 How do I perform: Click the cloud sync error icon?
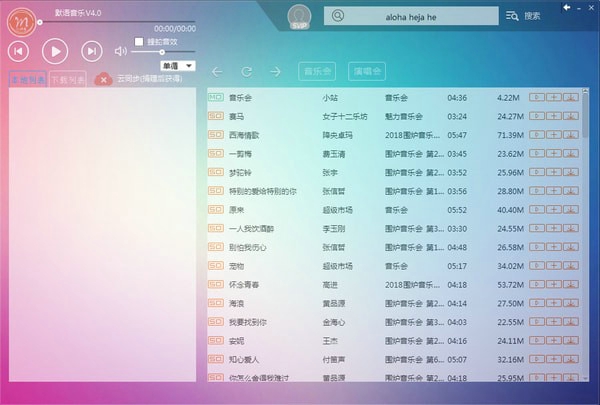point(103,79)
